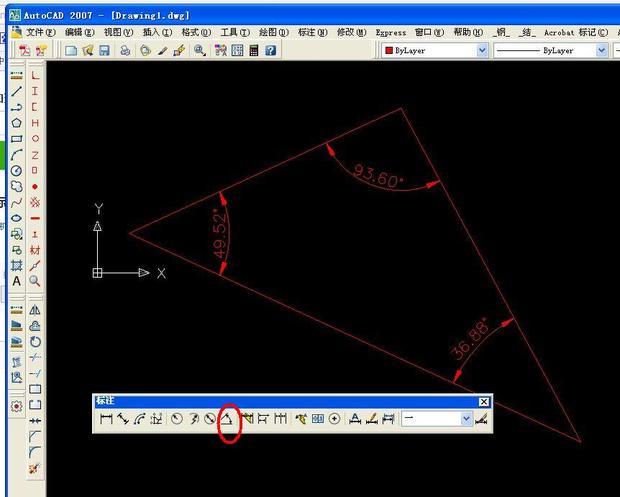The image size is (620, 497).
Task: Click the Open file toolbar icon
Action: 88,50
